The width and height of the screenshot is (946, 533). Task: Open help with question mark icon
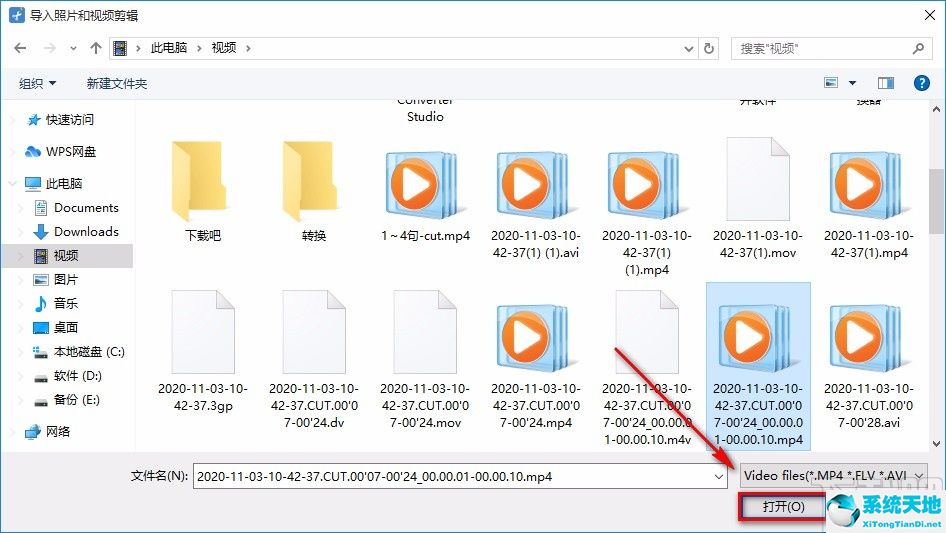pyautogui.click(x=921, y=83)
